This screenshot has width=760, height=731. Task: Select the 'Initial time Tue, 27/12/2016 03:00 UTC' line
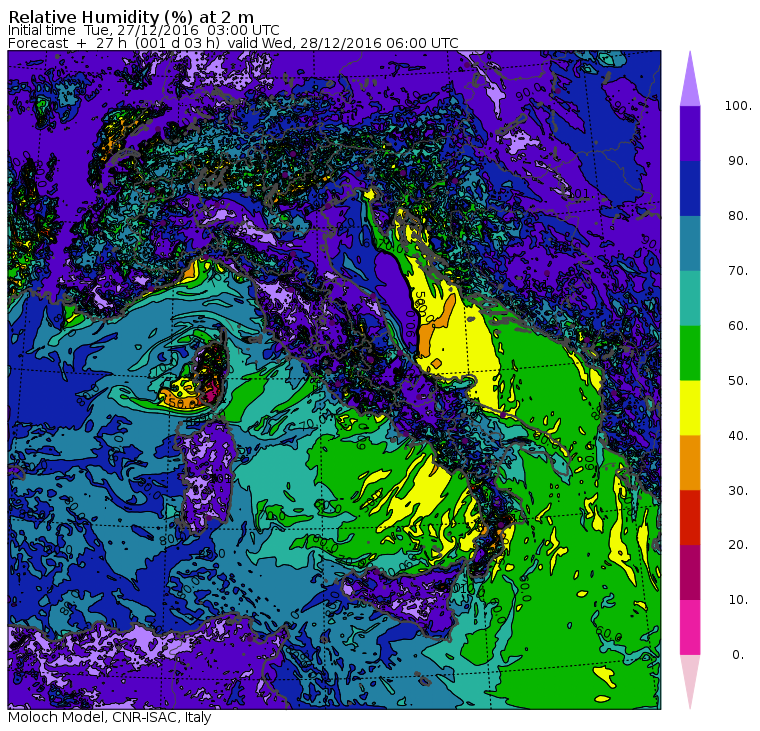coord(143,31)
